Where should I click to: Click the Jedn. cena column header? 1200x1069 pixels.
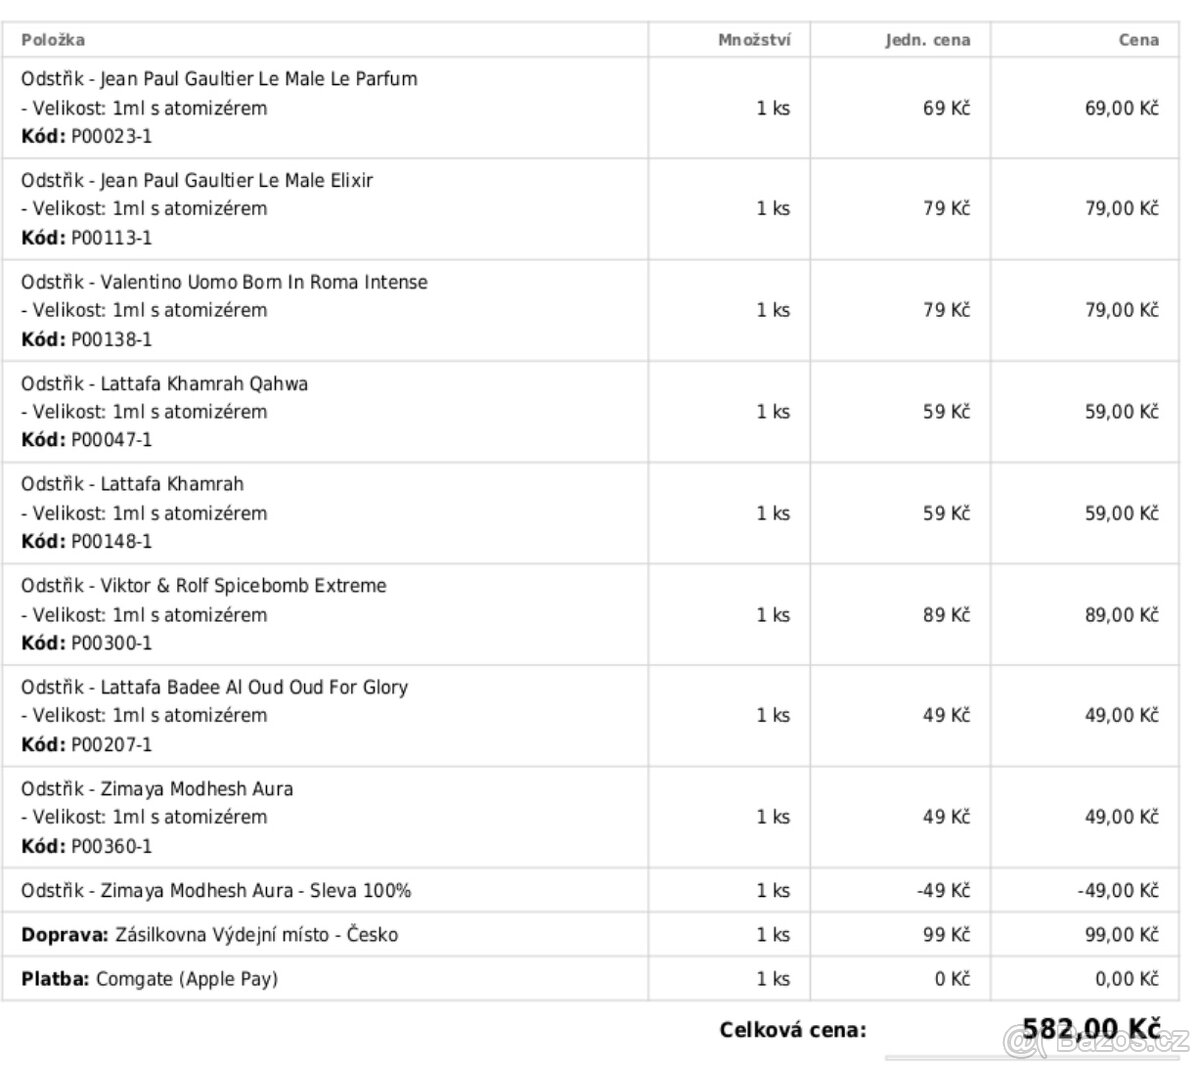(927, 40)
